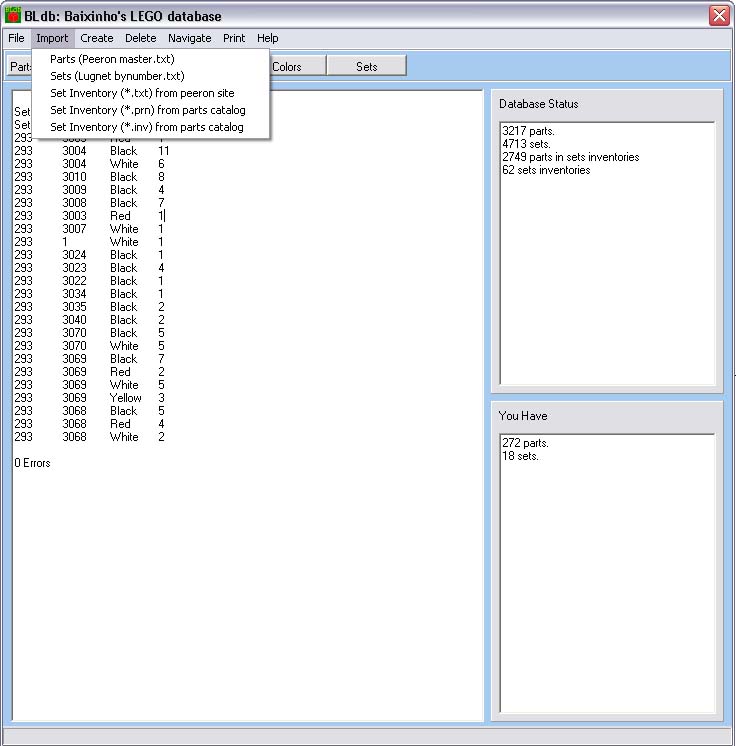Open the Delete menu

[140, 38]
